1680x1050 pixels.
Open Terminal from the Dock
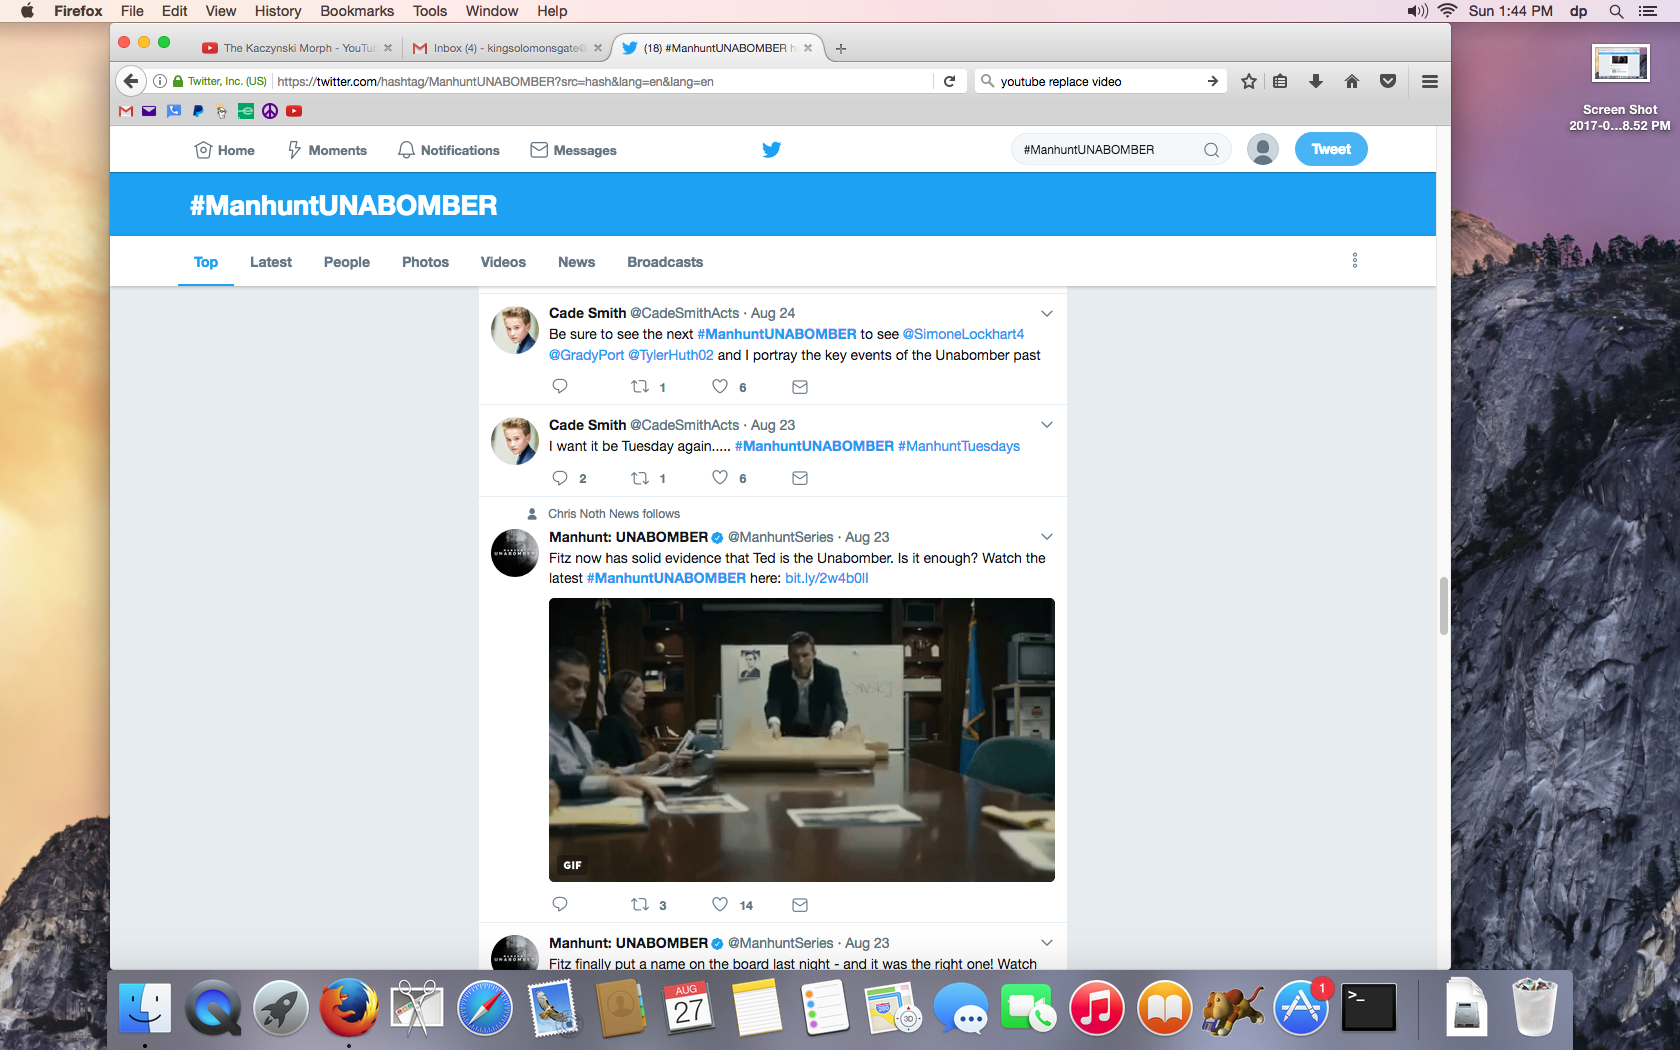(x=1369, y=1008)
